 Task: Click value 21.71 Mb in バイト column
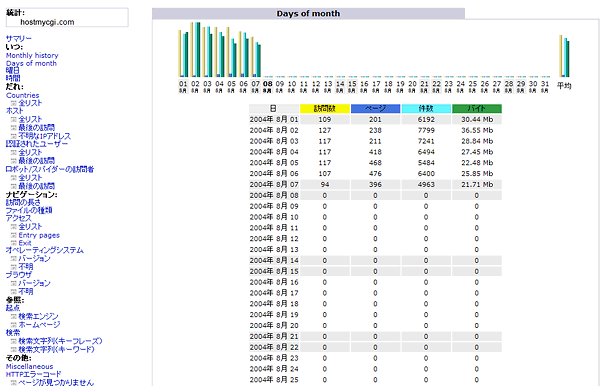[477, 184]
